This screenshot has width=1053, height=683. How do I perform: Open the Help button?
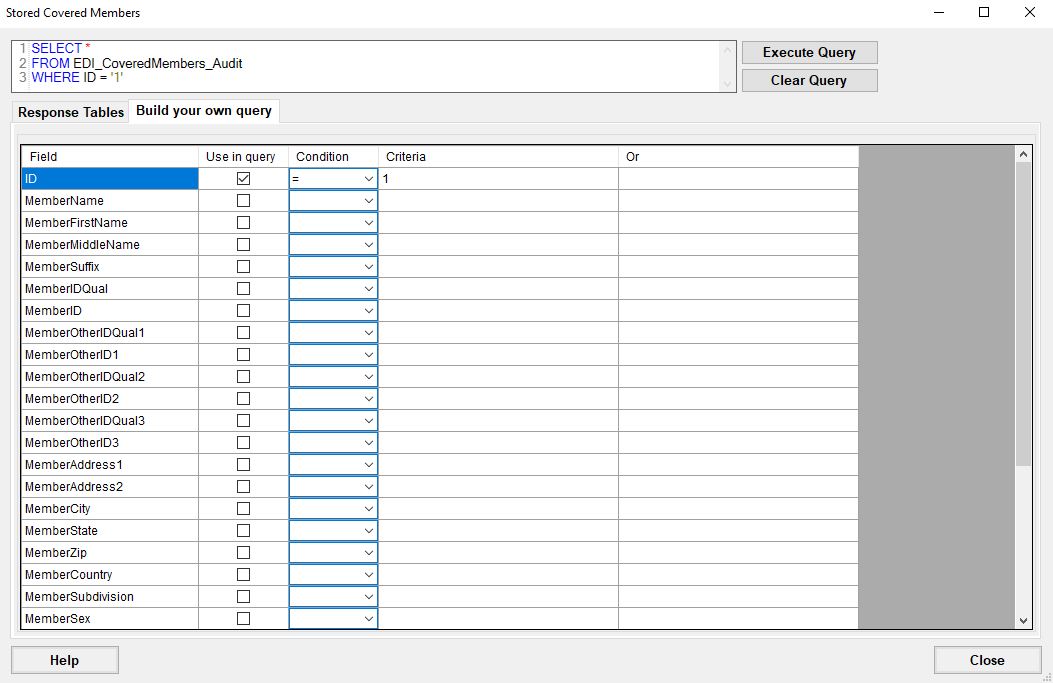click(64, 660)
